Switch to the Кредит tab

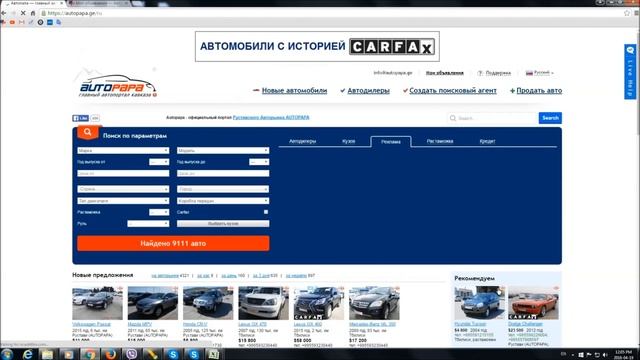[487, 141]
